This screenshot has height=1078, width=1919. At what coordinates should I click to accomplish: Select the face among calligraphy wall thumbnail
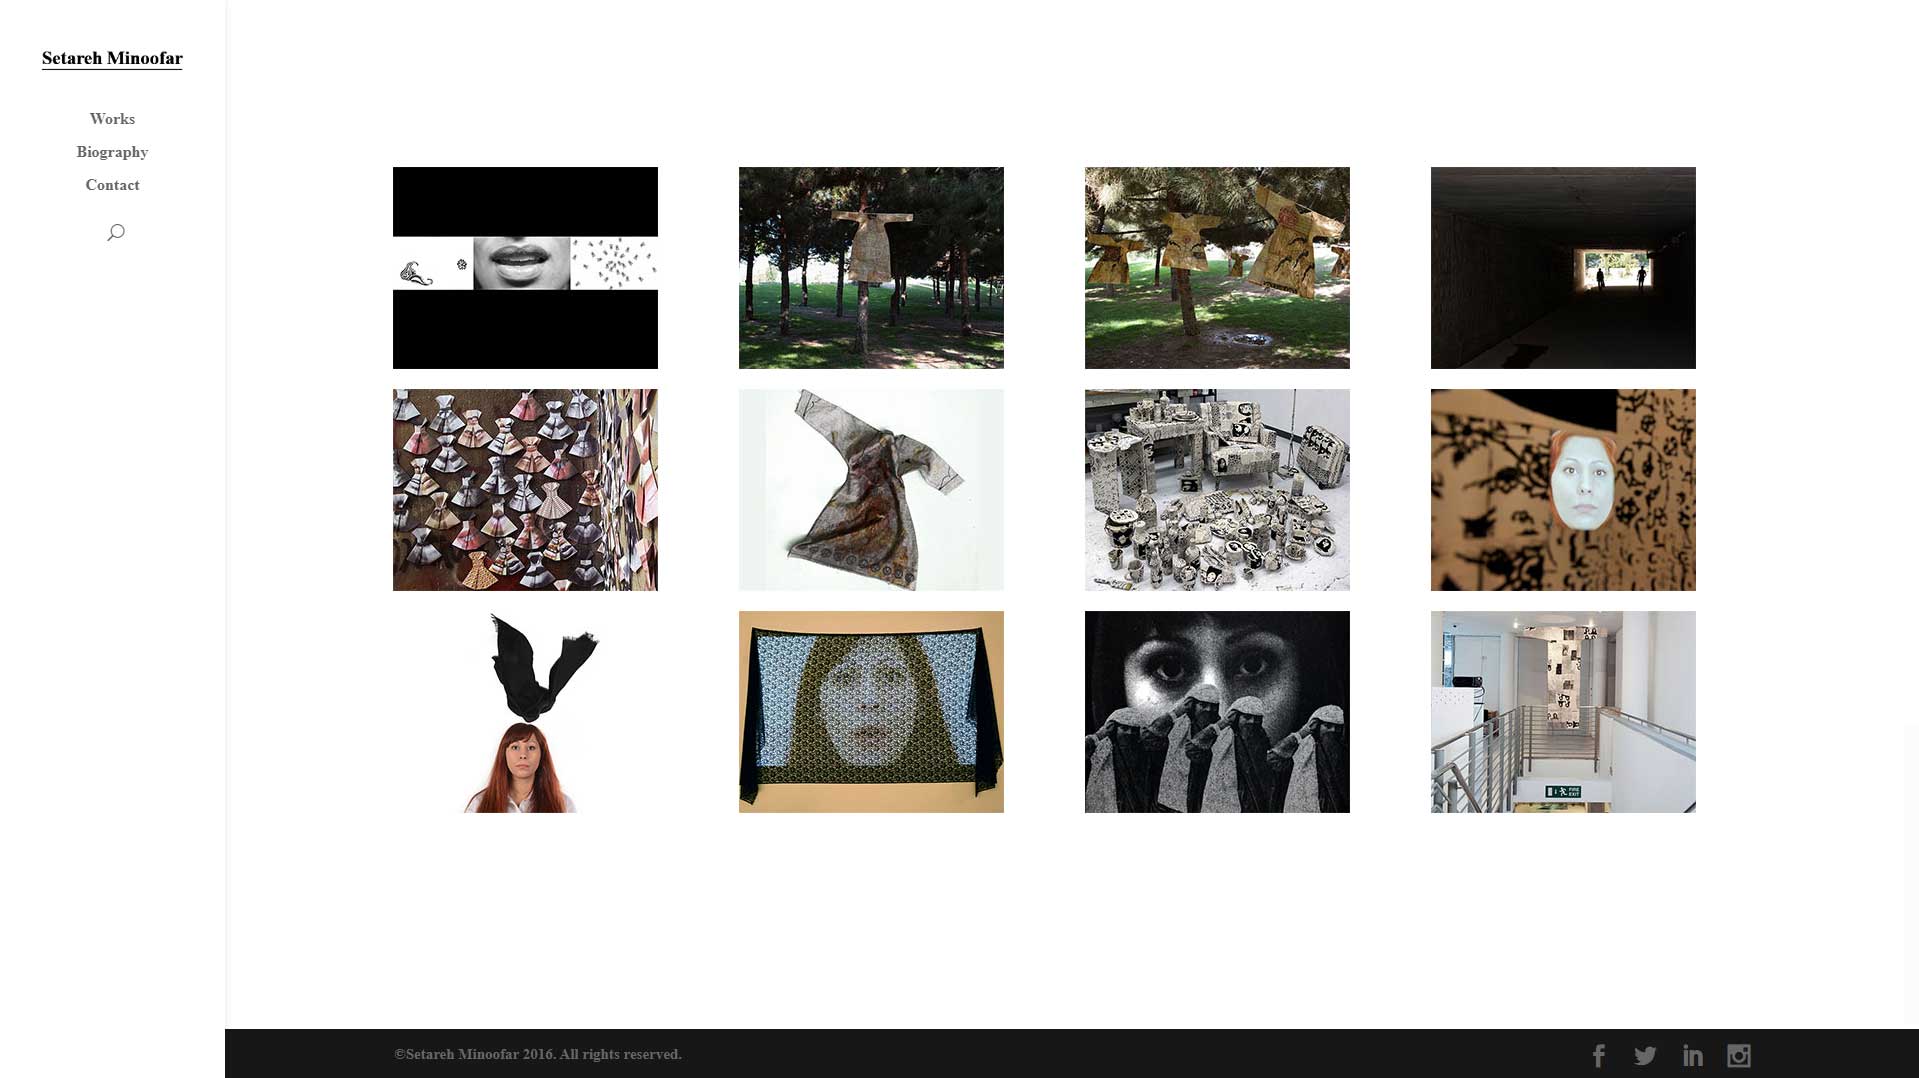point(1563,489)
